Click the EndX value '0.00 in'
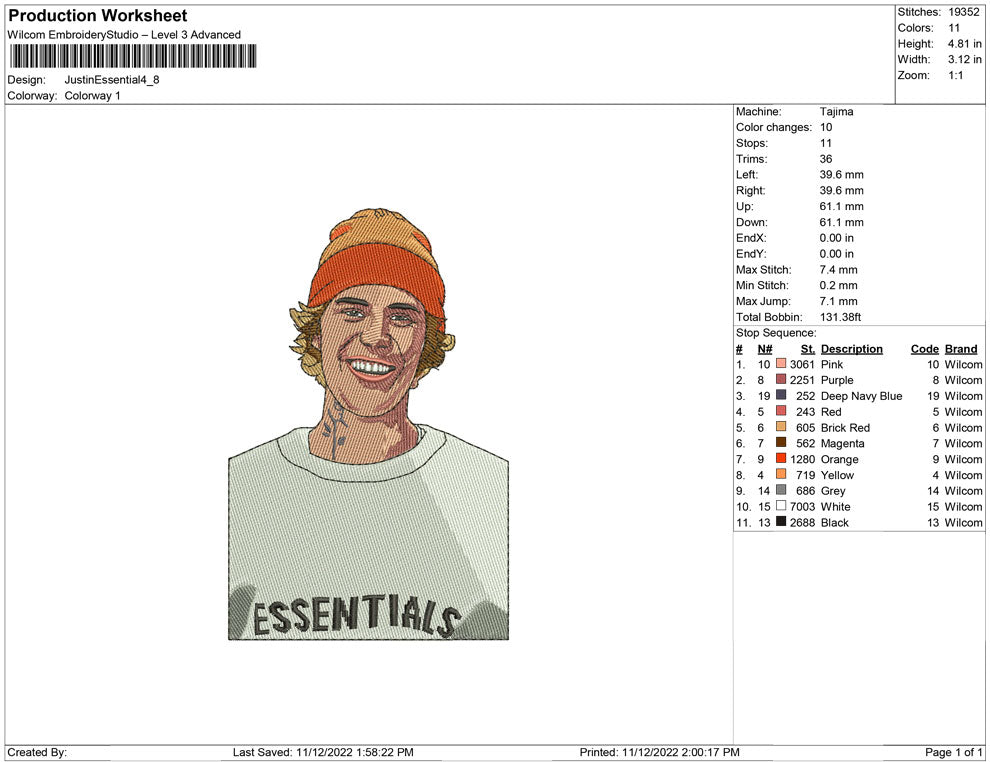The width and height of the screenshot is (990, 762). coord(837,238)
